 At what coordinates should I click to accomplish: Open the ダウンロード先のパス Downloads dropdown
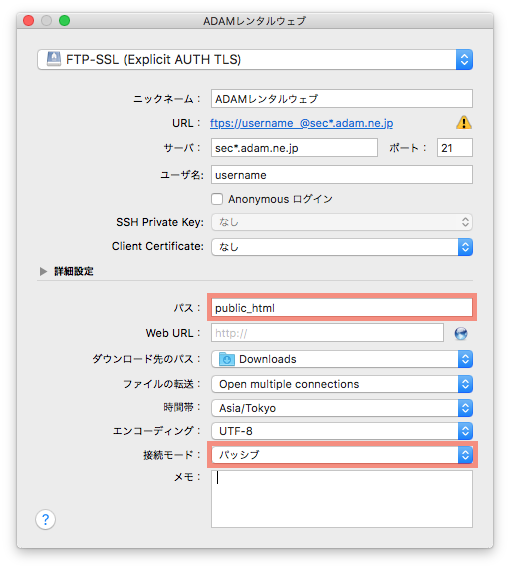pyautogui.click(x=342, y=359)
